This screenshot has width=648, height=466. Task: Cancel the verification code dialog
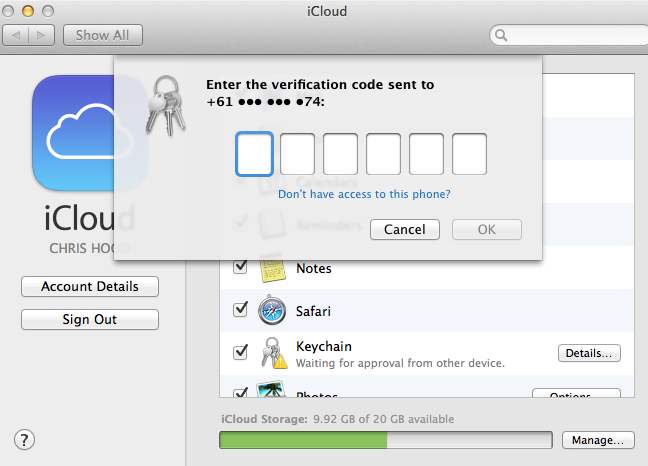[x=405, y=229]
